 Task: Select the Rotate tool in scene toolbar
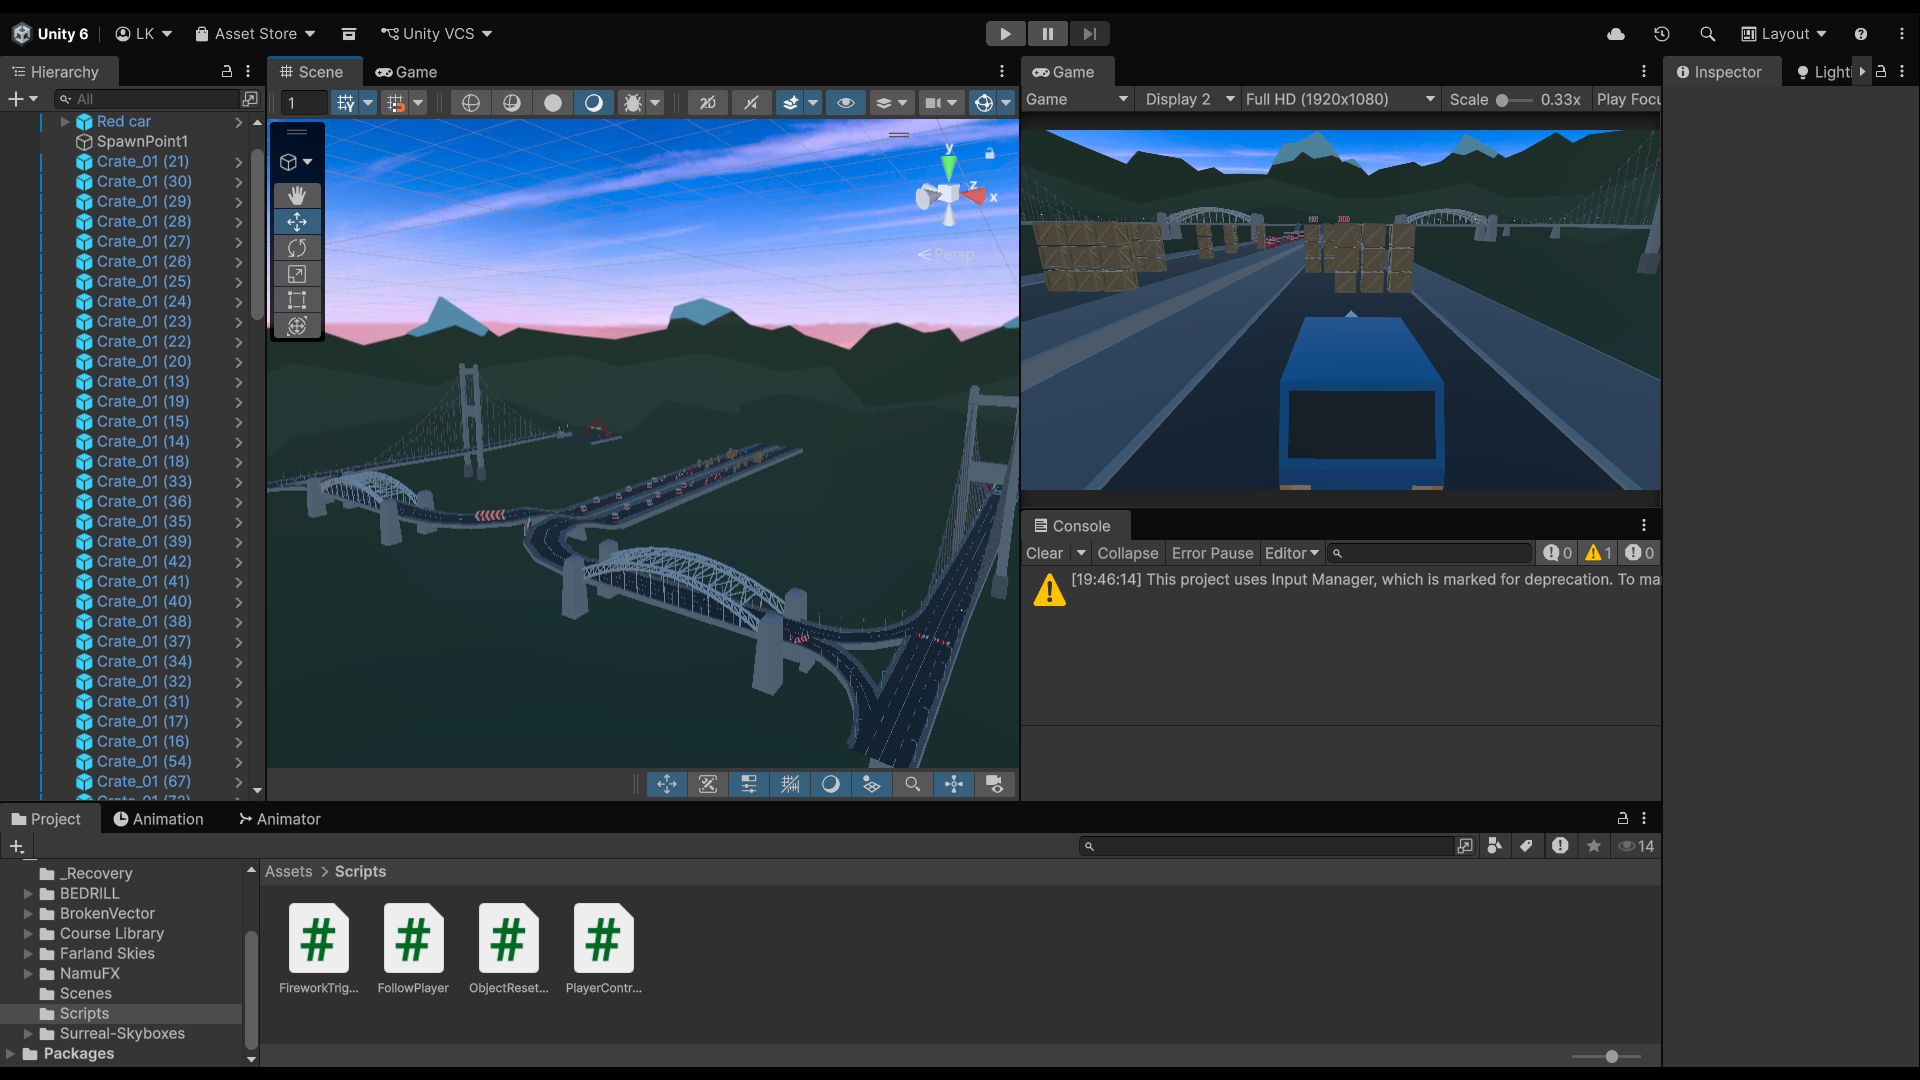pyautogui.click(x=297, y=248)
